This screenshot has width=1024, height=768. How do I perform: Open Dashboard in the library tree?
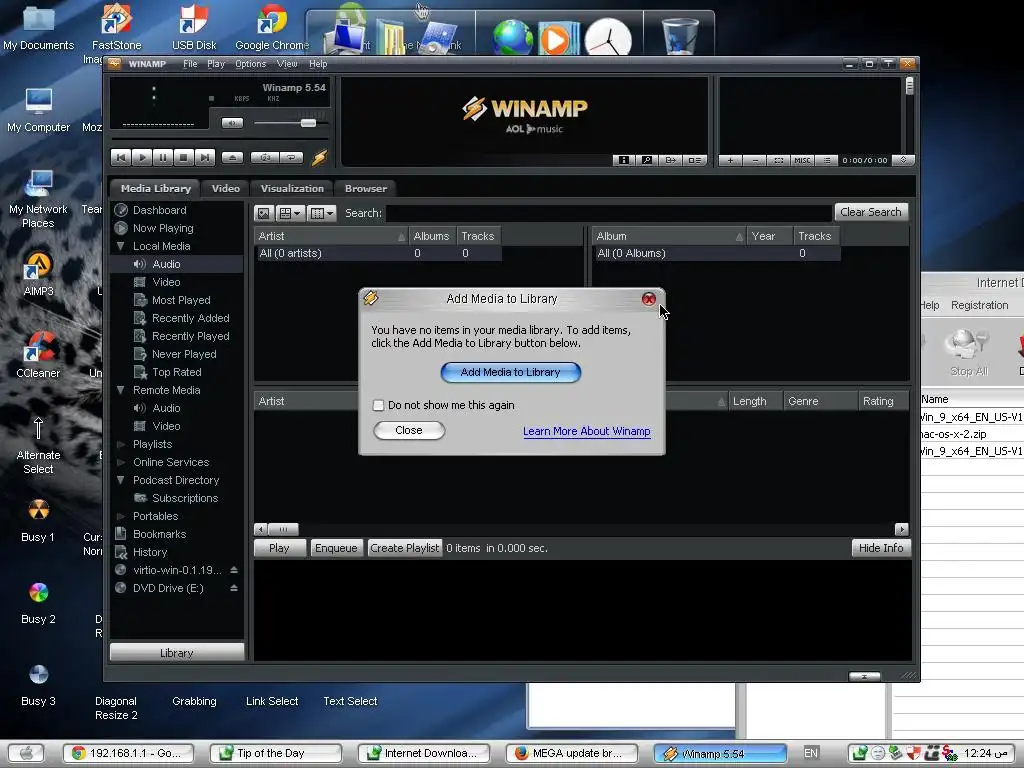(159, 210)
